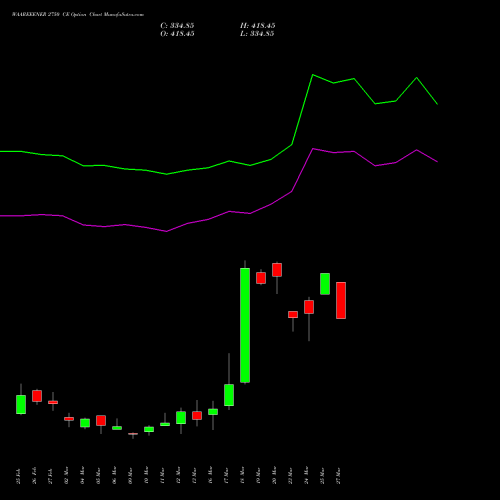The height and width of the screenshot is (500, 500).
Task: Click the '27 Feb' date axis label
Action: click(x=50, y=476)
